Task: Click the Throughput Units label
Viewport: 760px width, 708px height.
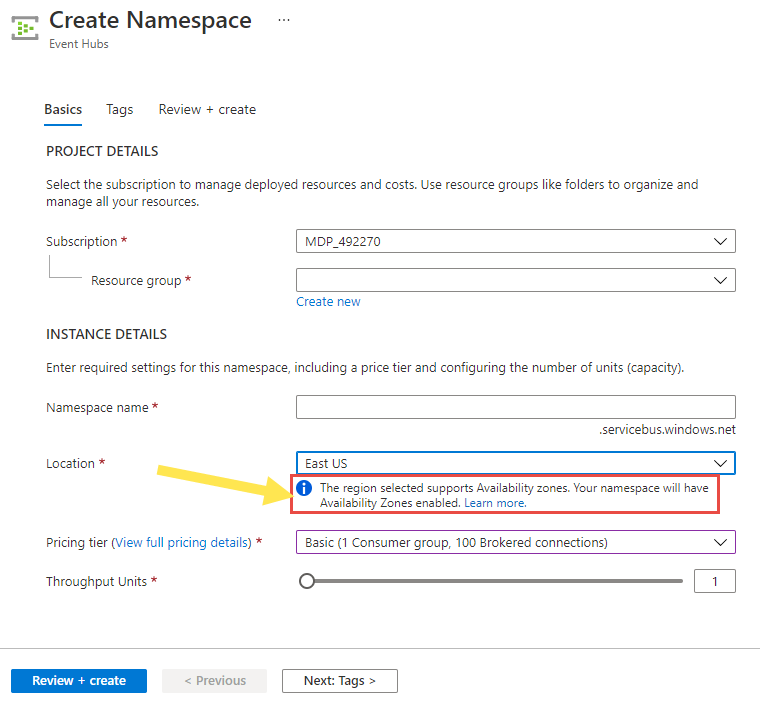Action: pyautogui.click(x=96, y=581)
